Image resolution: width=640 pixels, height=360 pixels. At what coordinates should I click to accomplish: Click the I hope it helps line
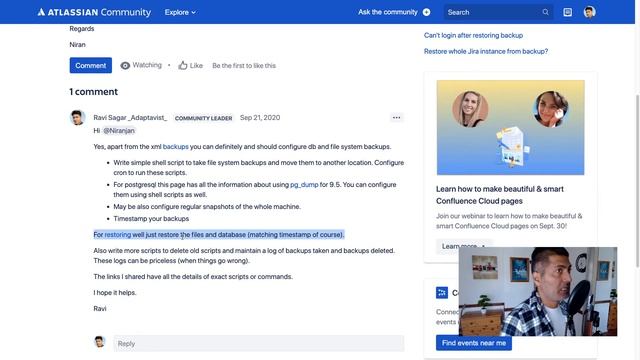[x=115, y=293]
